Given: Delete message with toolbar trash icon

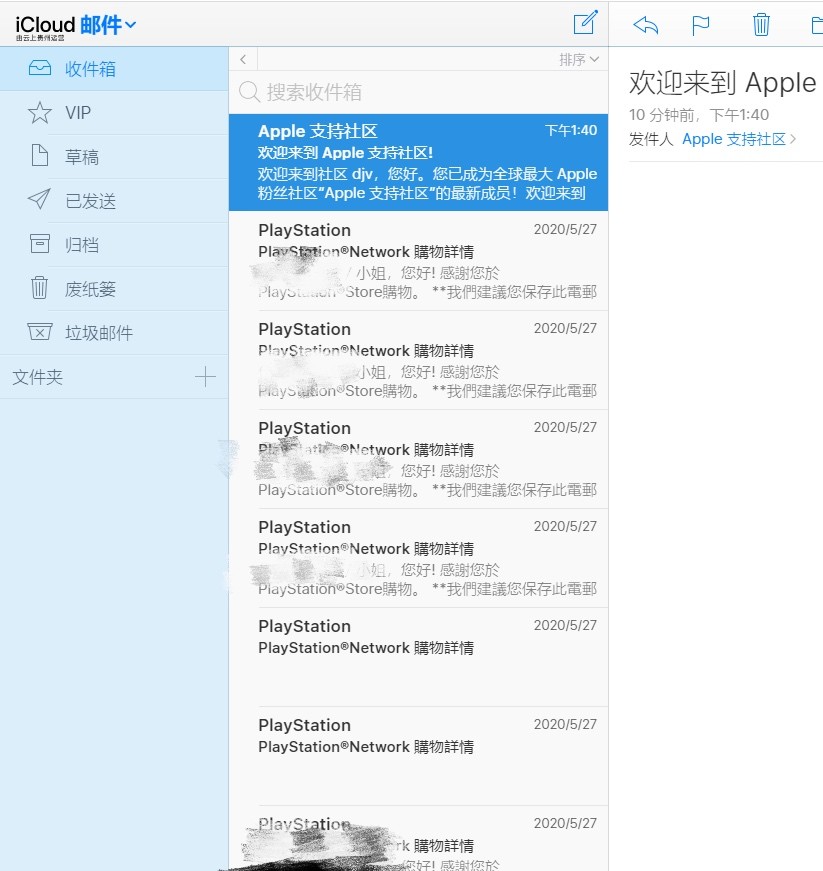Looking at the screenshot, I should (x=761, y=24).
